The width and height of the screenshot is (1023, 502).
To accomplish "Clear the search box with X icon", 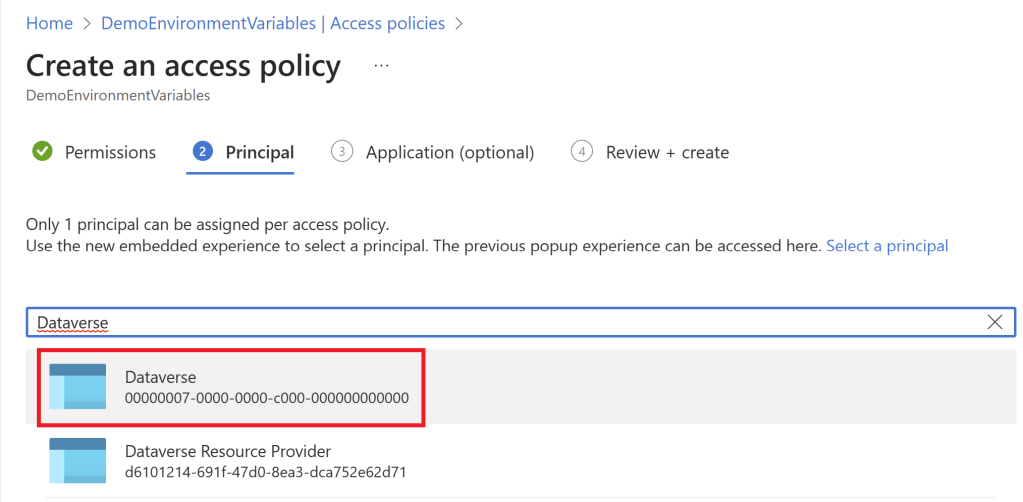I will coord(995,322).
